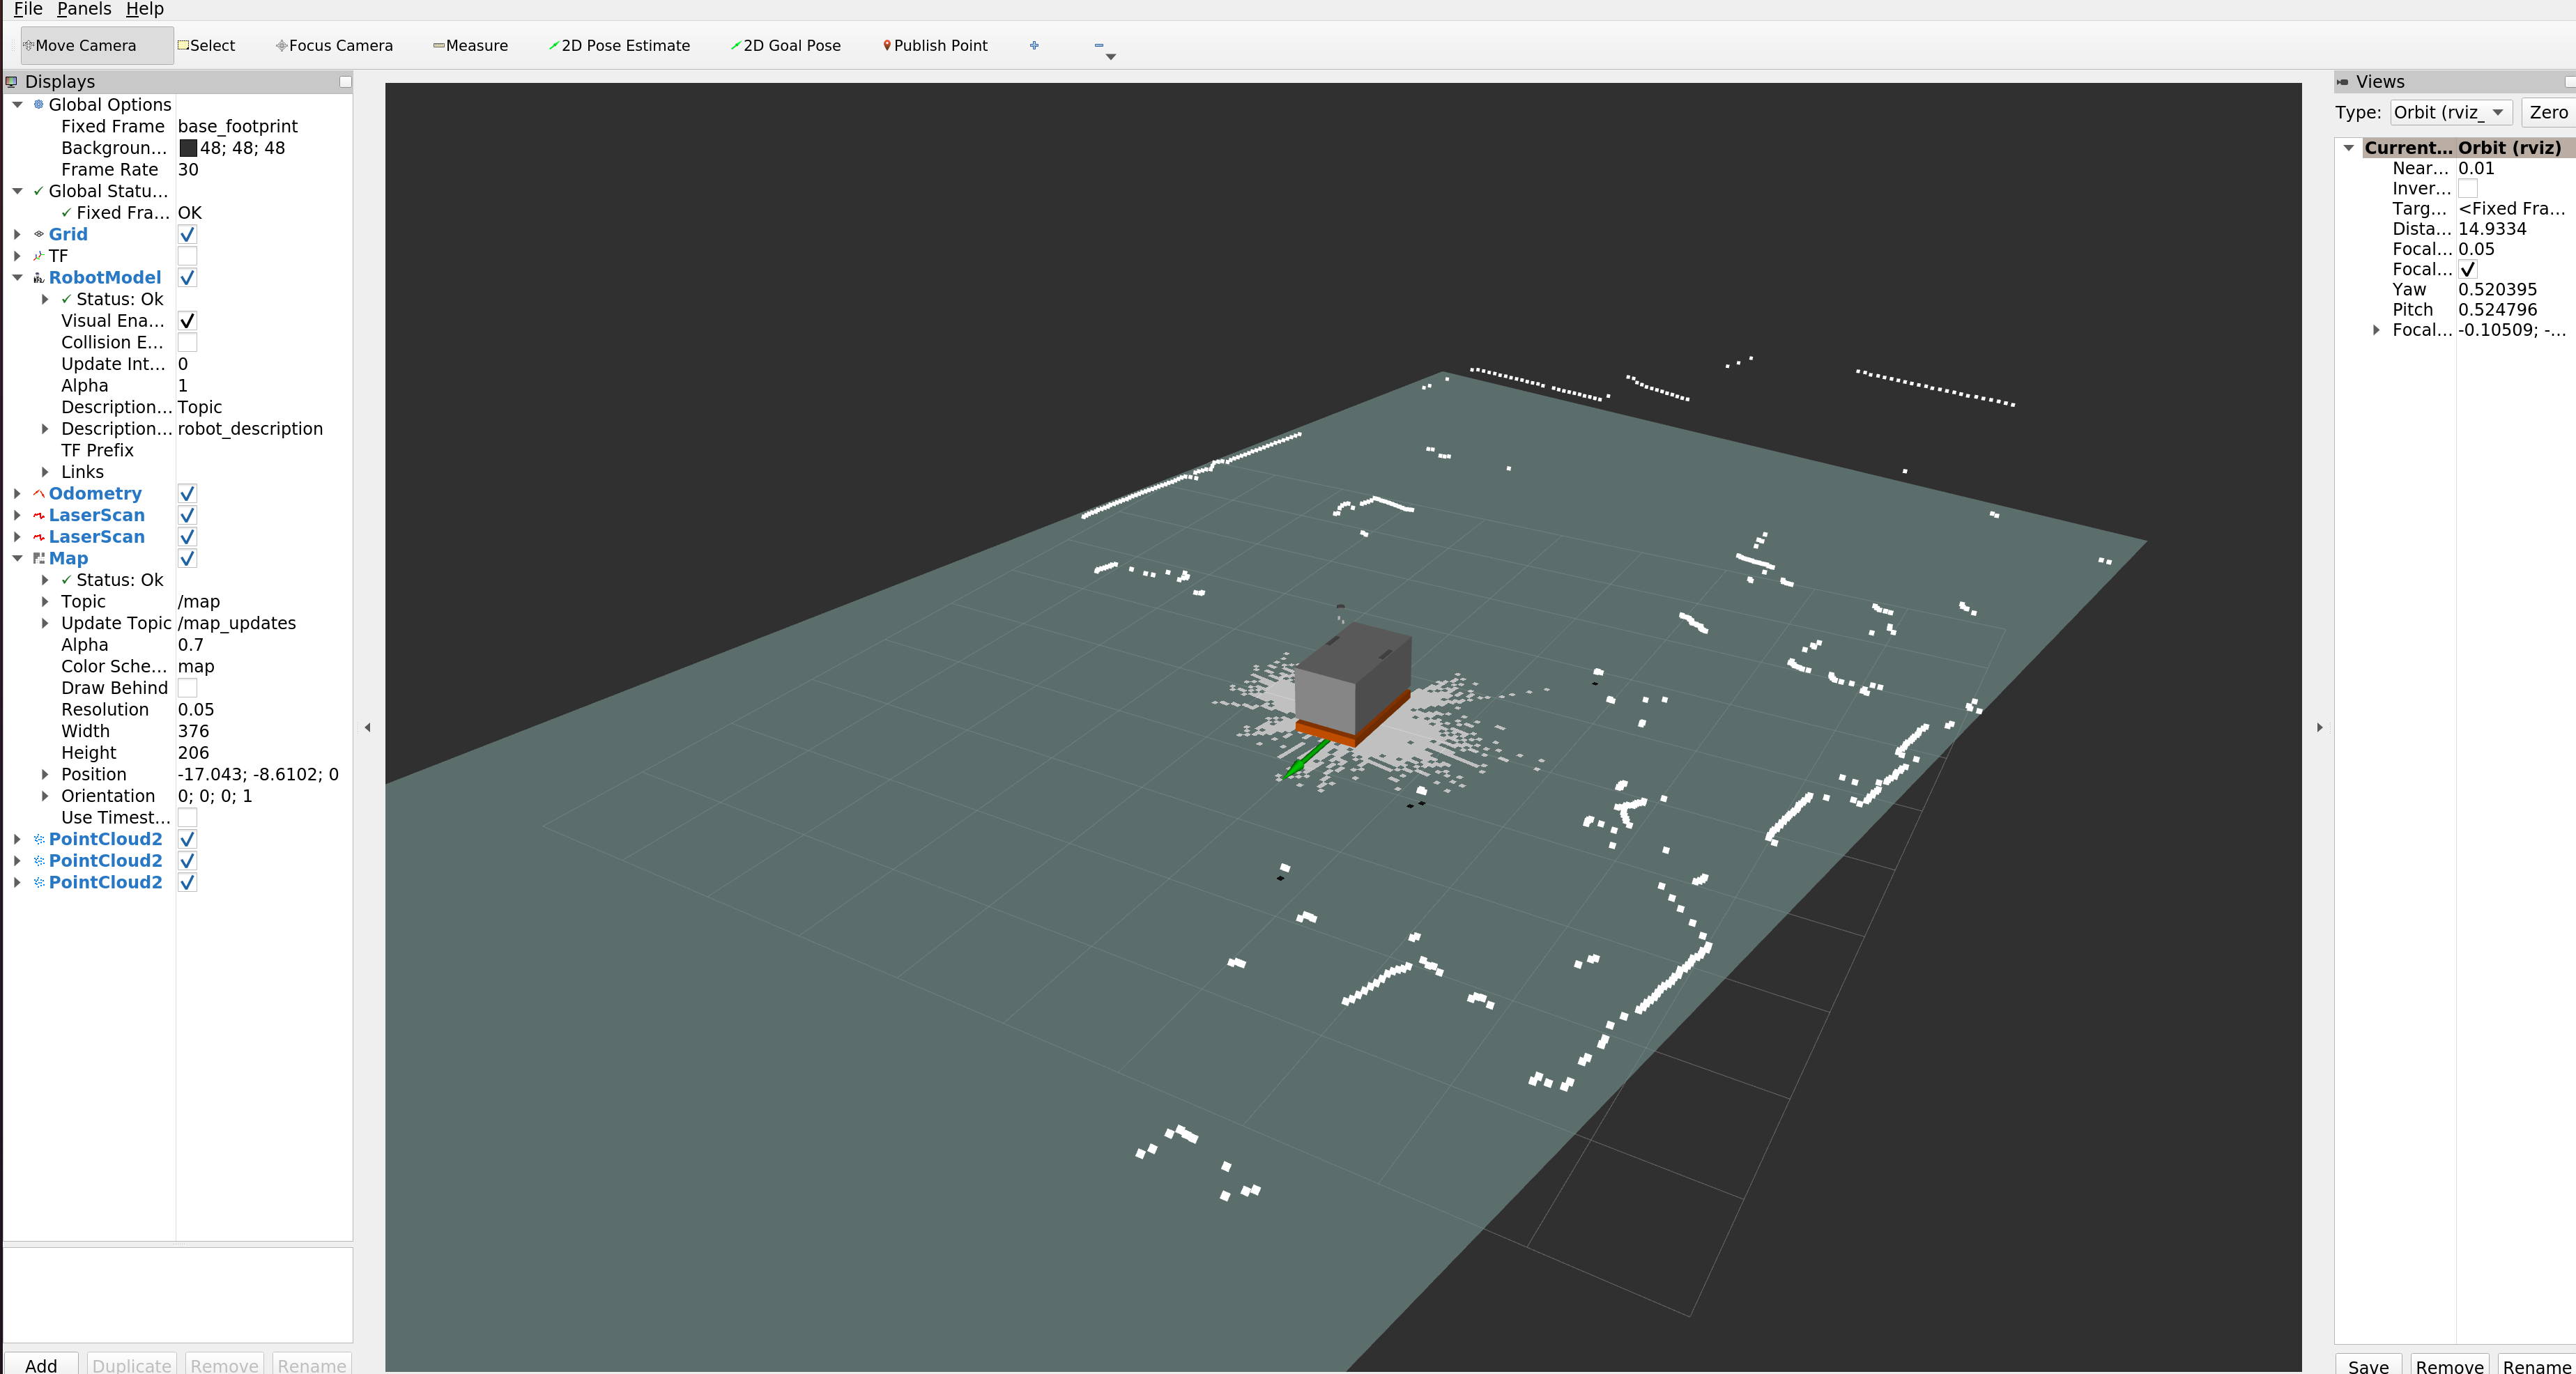2576x1374 pixels.
Task: Check Draw Behind for the Map display
Action: [187, 687]
